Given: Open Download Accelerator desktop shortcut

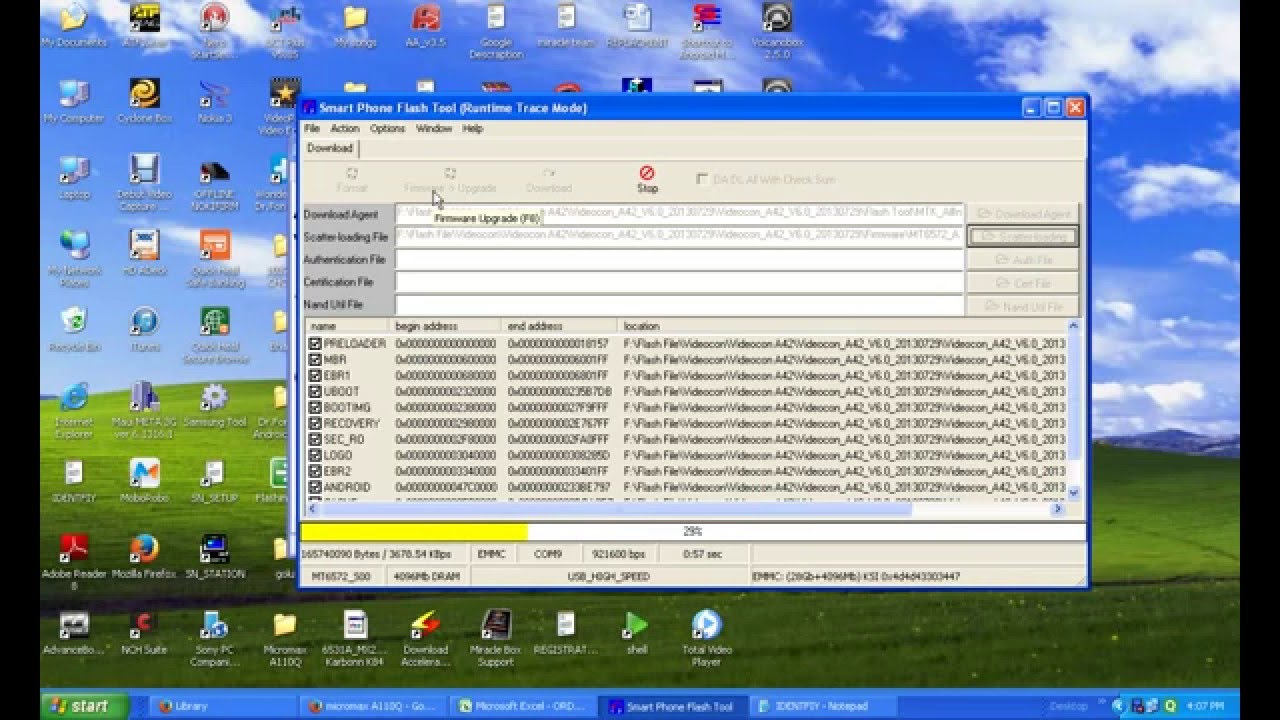Looking at the screenshot, I should [426, 638].
